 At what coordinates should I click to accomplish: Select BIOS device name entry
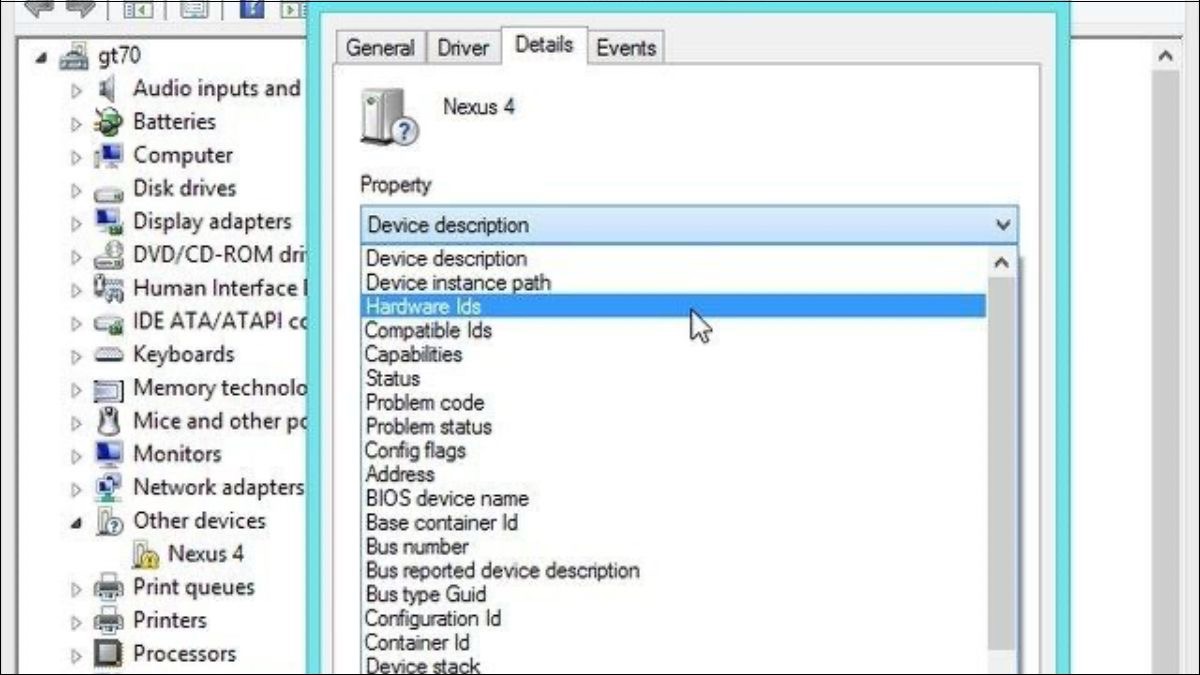[x=673, y=498]
